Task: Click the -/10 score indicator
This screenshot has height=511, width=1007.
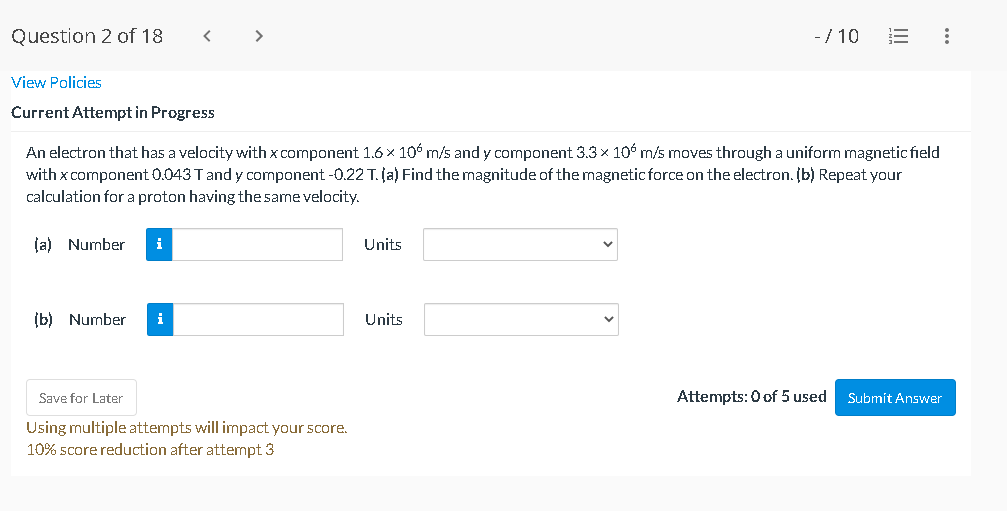Action: pyautogui.click(x=836, y=36)
